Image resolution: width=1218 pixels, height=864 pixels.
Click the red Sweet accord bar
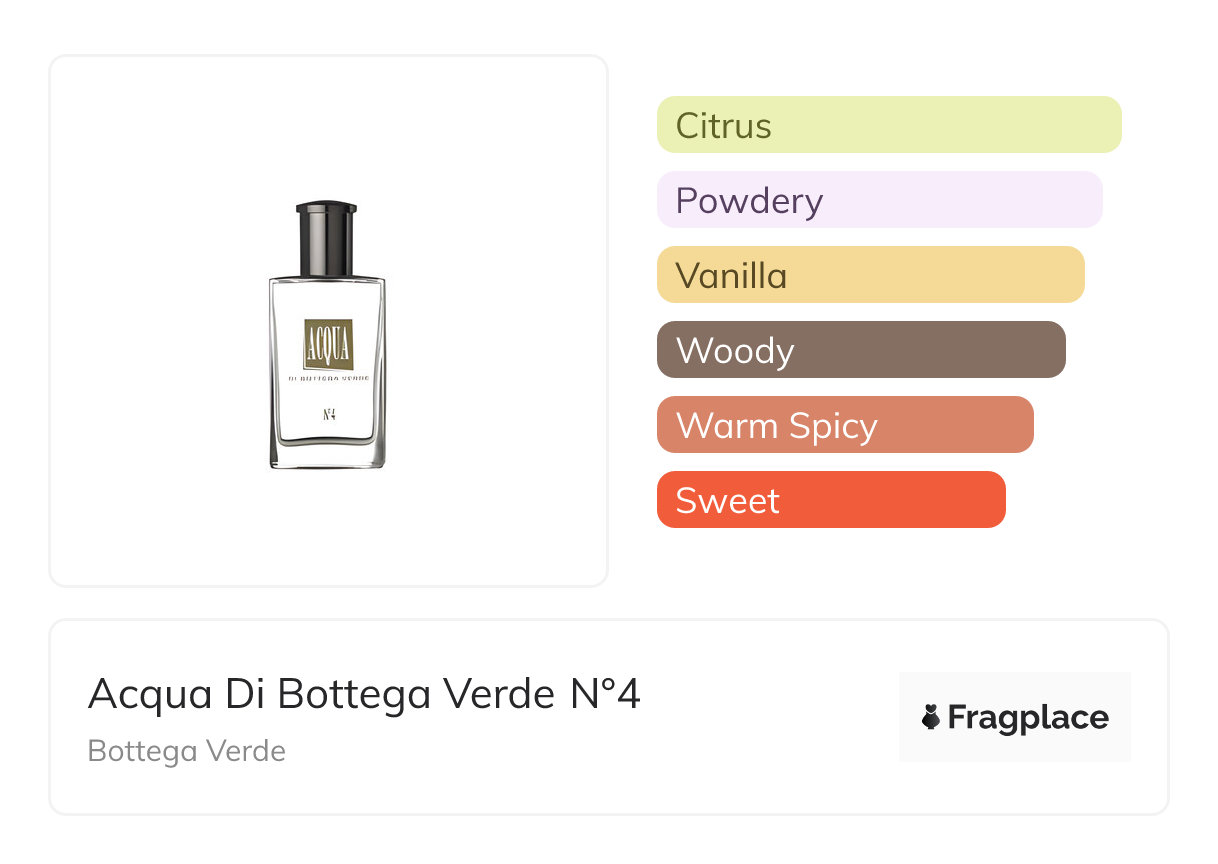pos(830,500)
